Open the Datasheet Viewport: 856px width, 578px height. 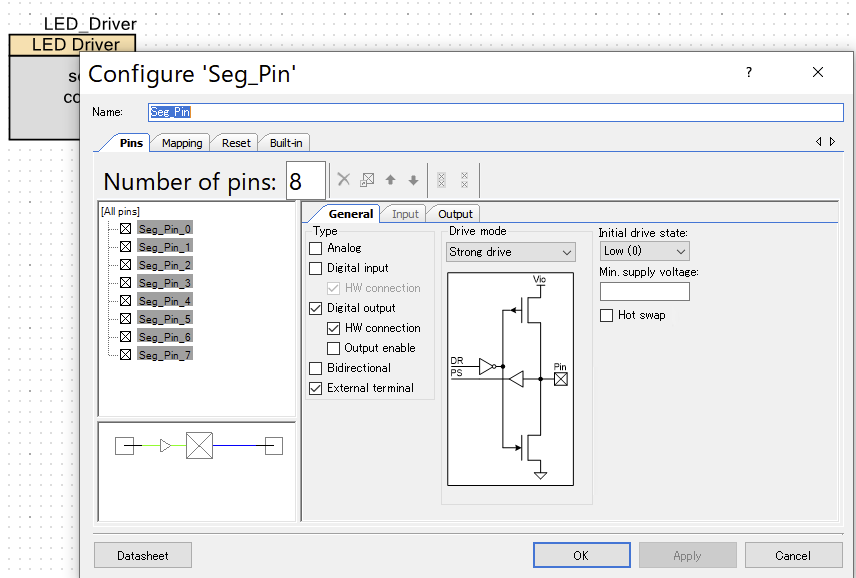pos(142,555)
